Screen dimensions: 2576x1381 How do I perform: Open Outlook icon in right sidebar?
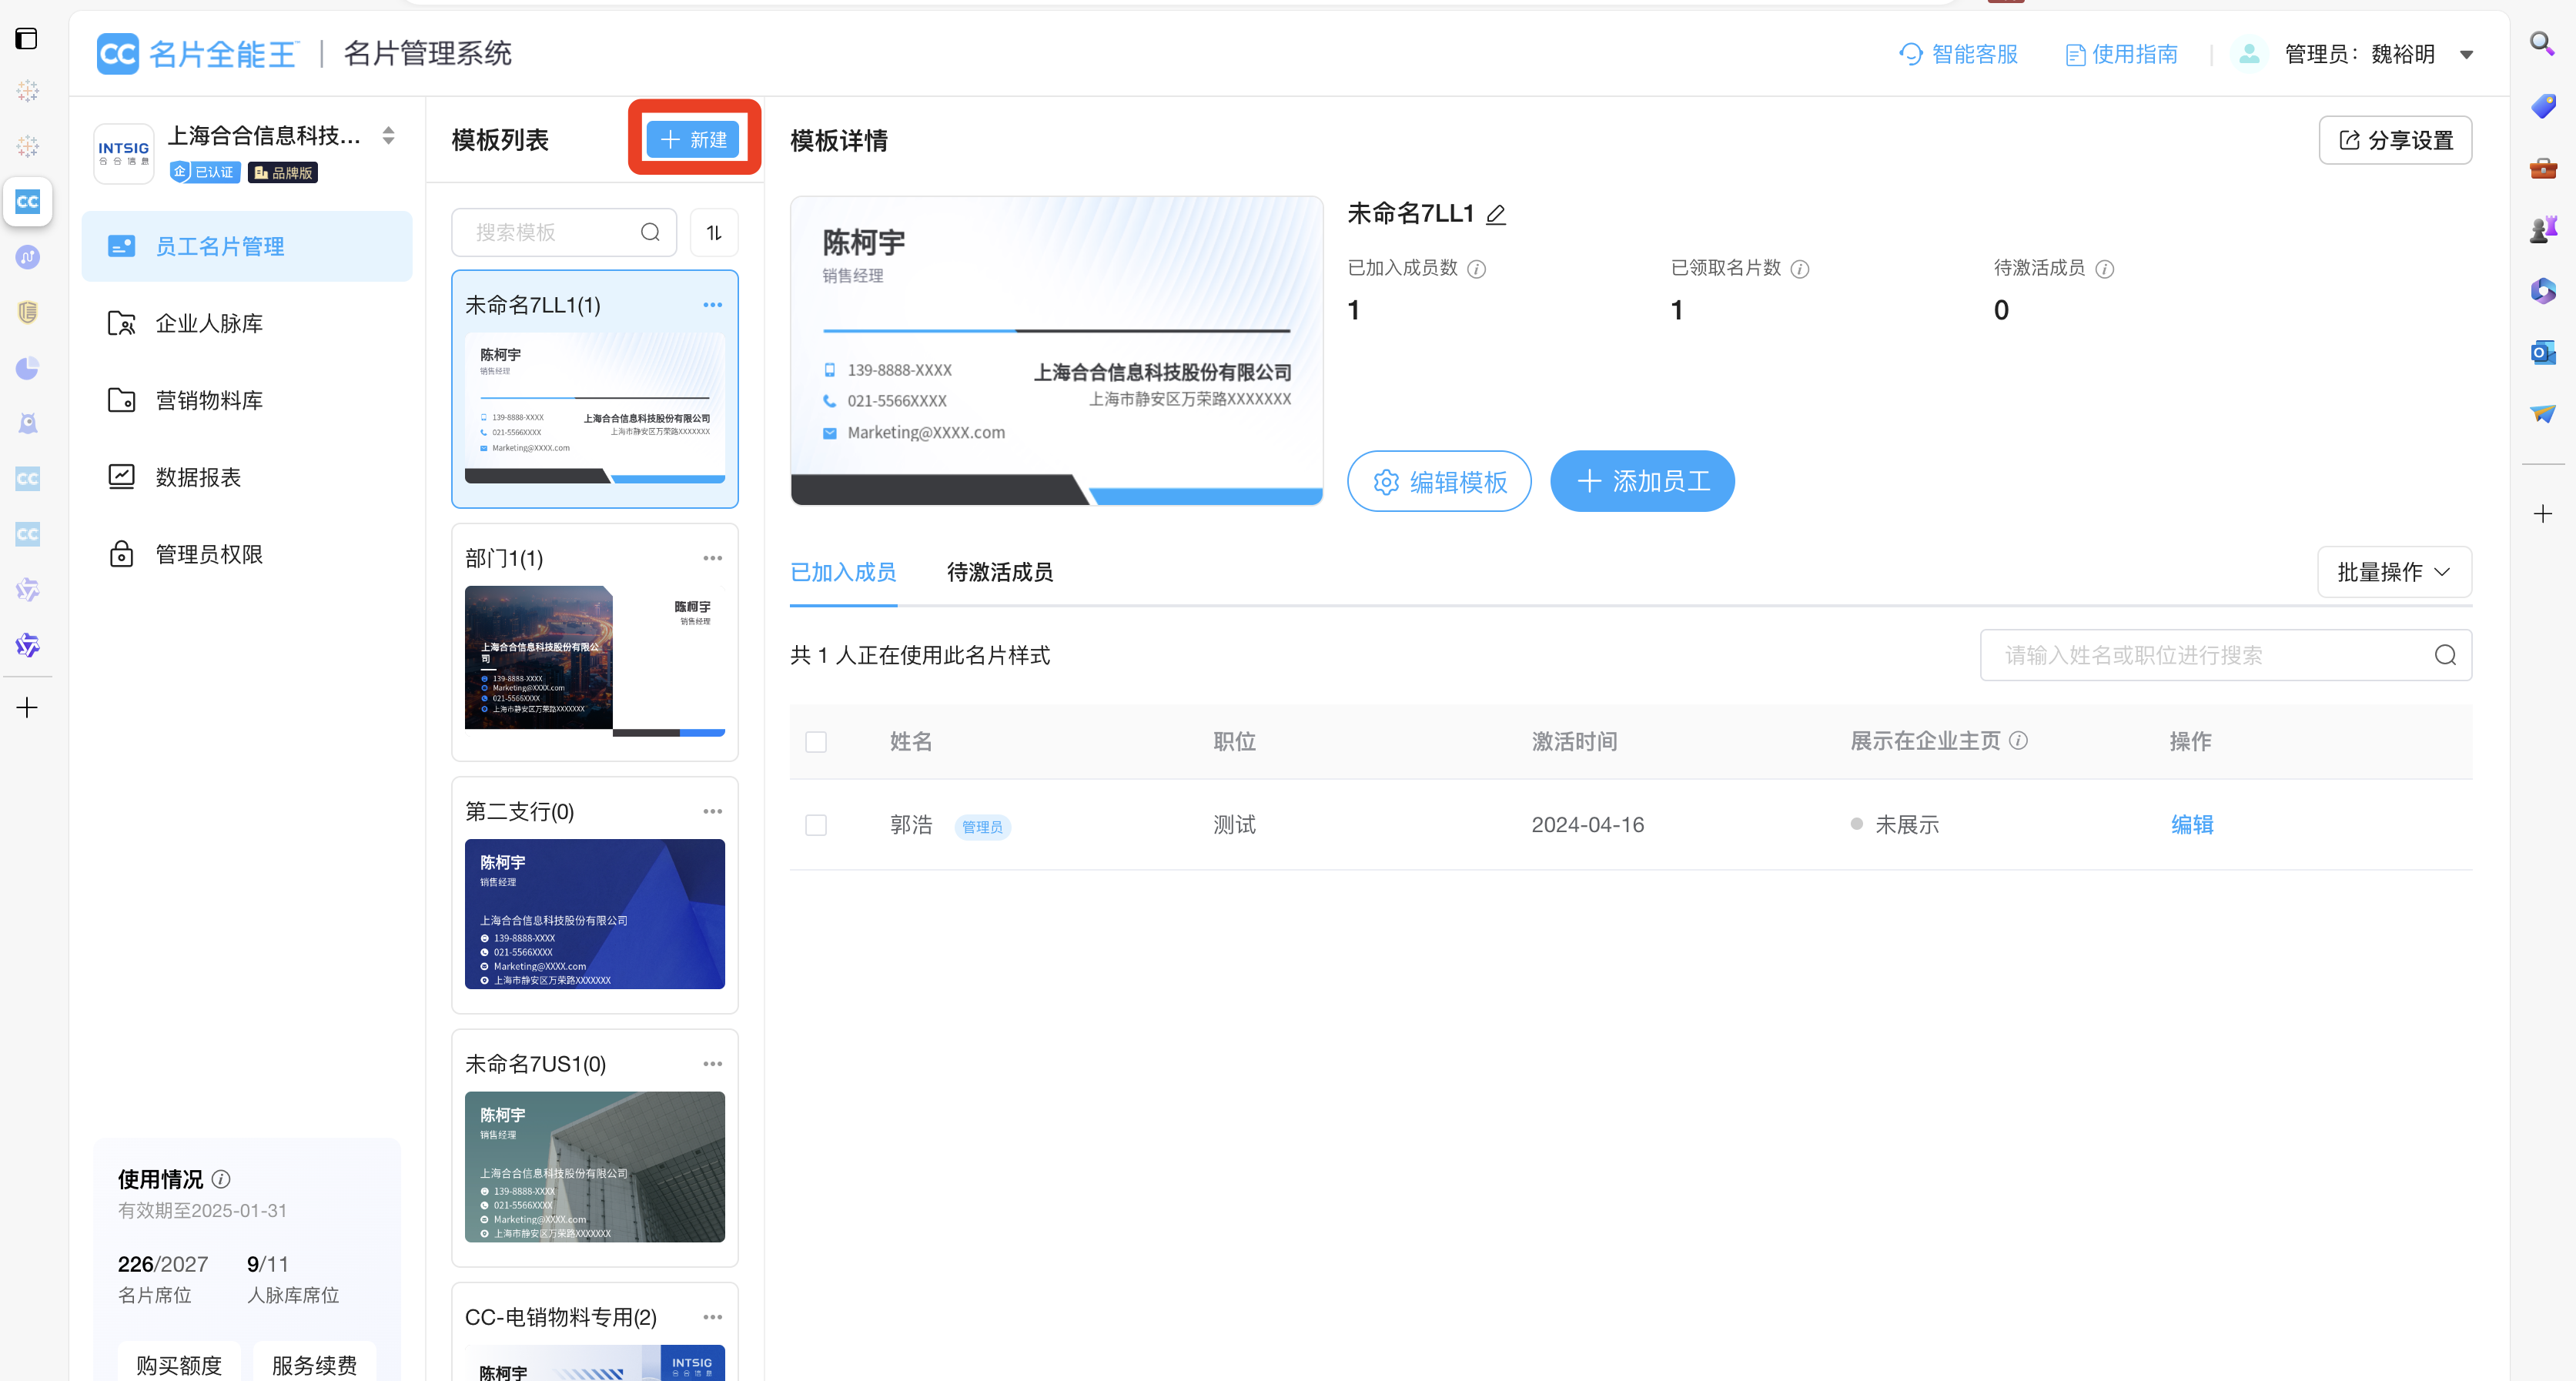tap(2543, 352)
